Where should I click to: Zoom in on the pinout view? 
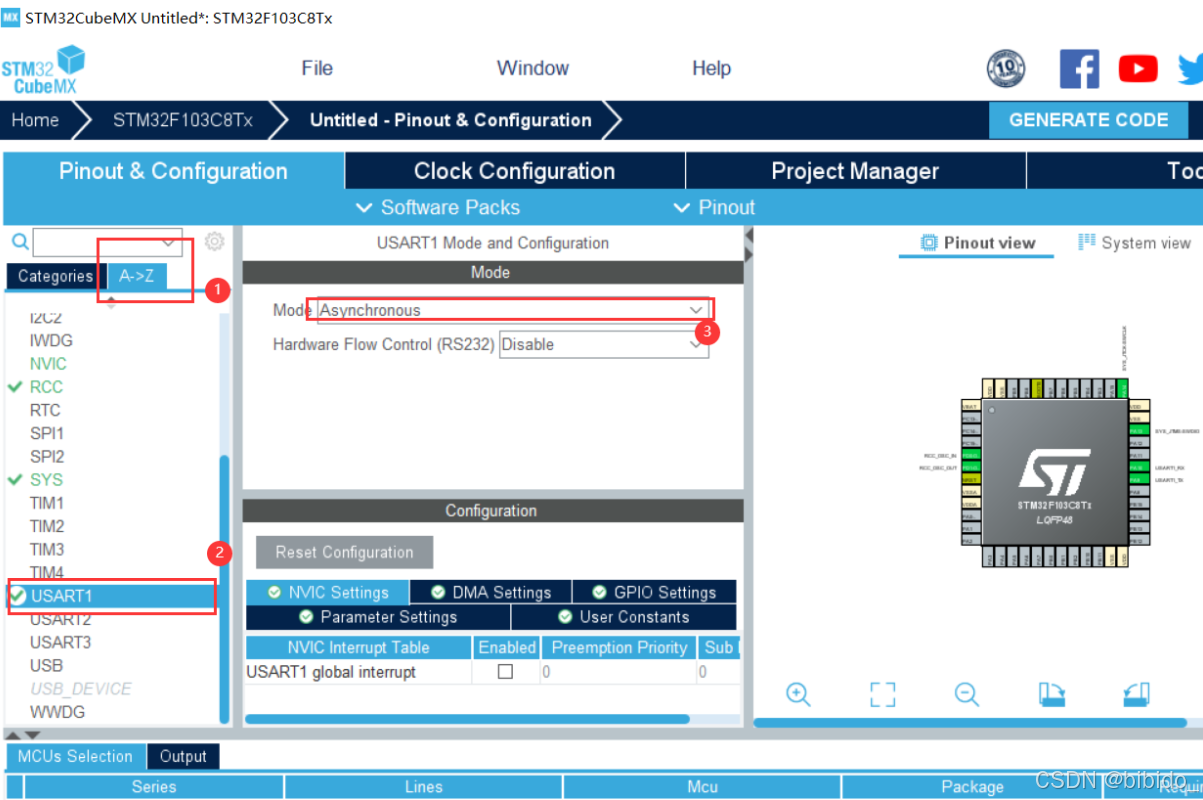(x=798, y=694)
